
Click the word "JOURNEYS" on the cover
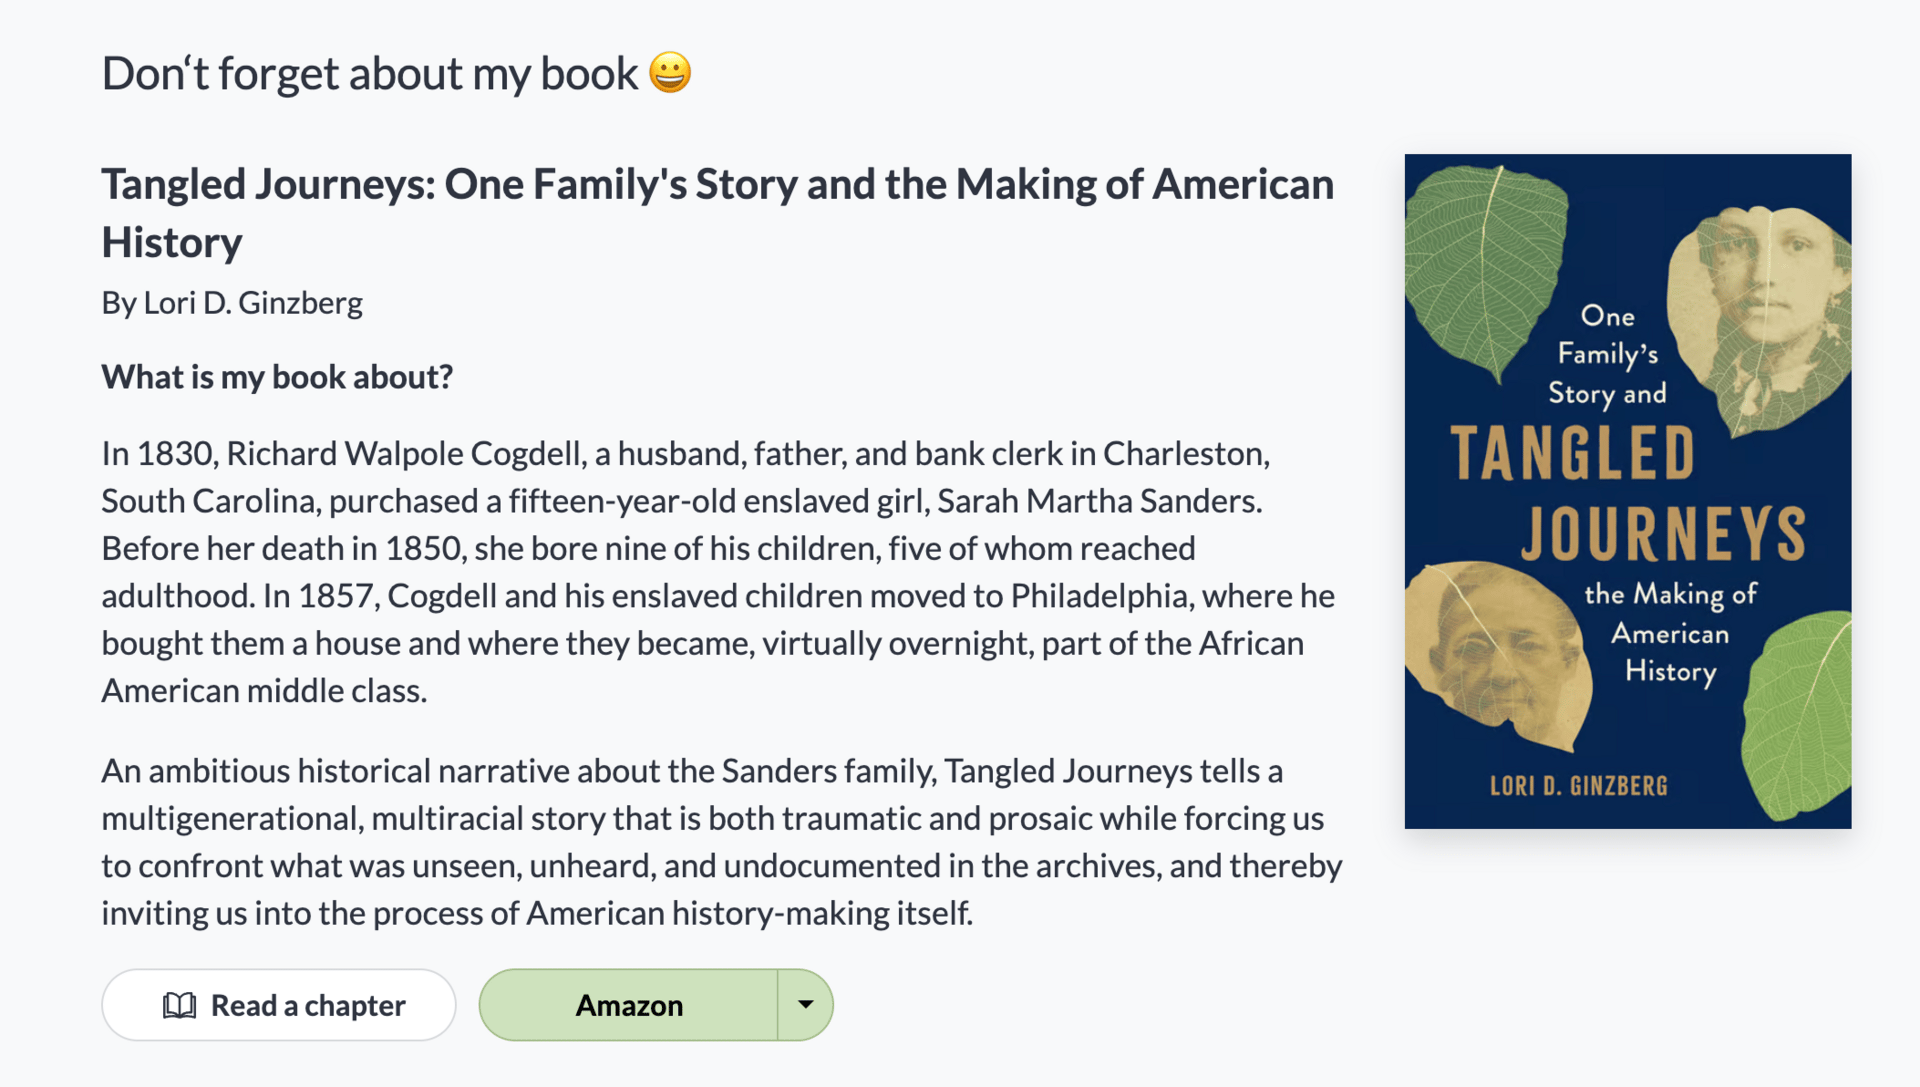[x=1663, y=534]
